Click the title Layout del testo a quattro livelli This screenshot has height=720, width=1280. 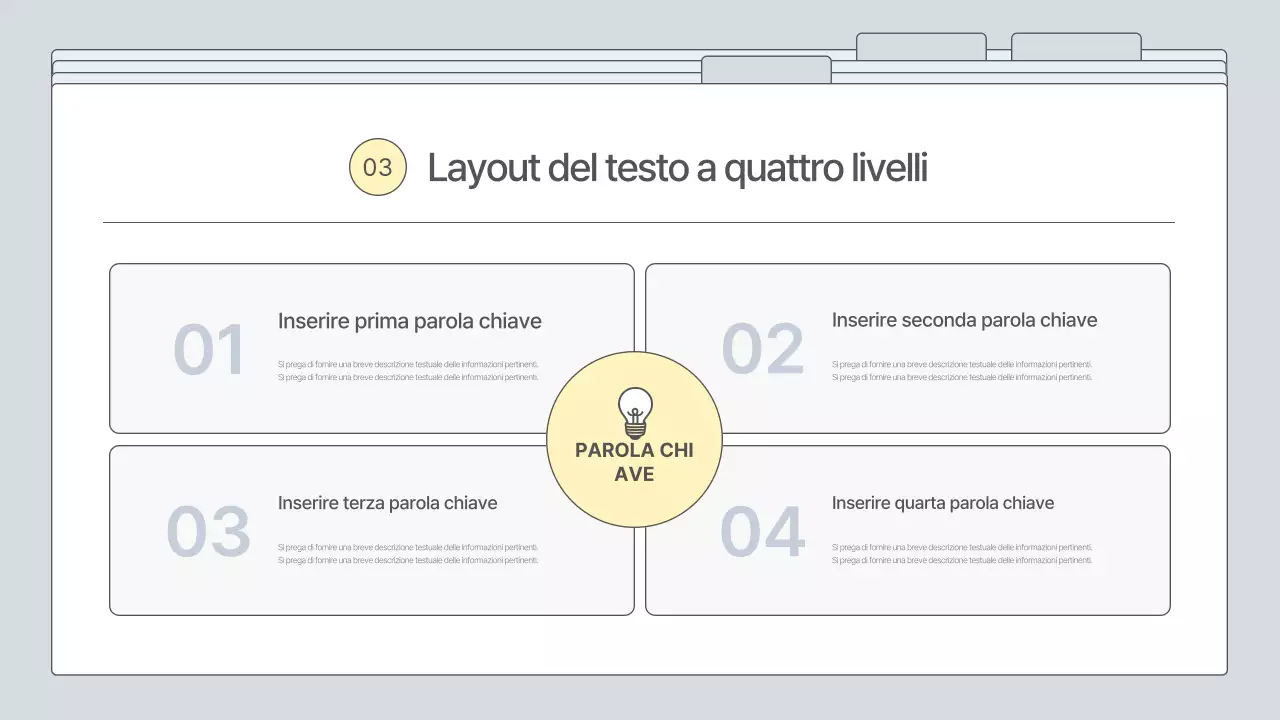point(678,167)
